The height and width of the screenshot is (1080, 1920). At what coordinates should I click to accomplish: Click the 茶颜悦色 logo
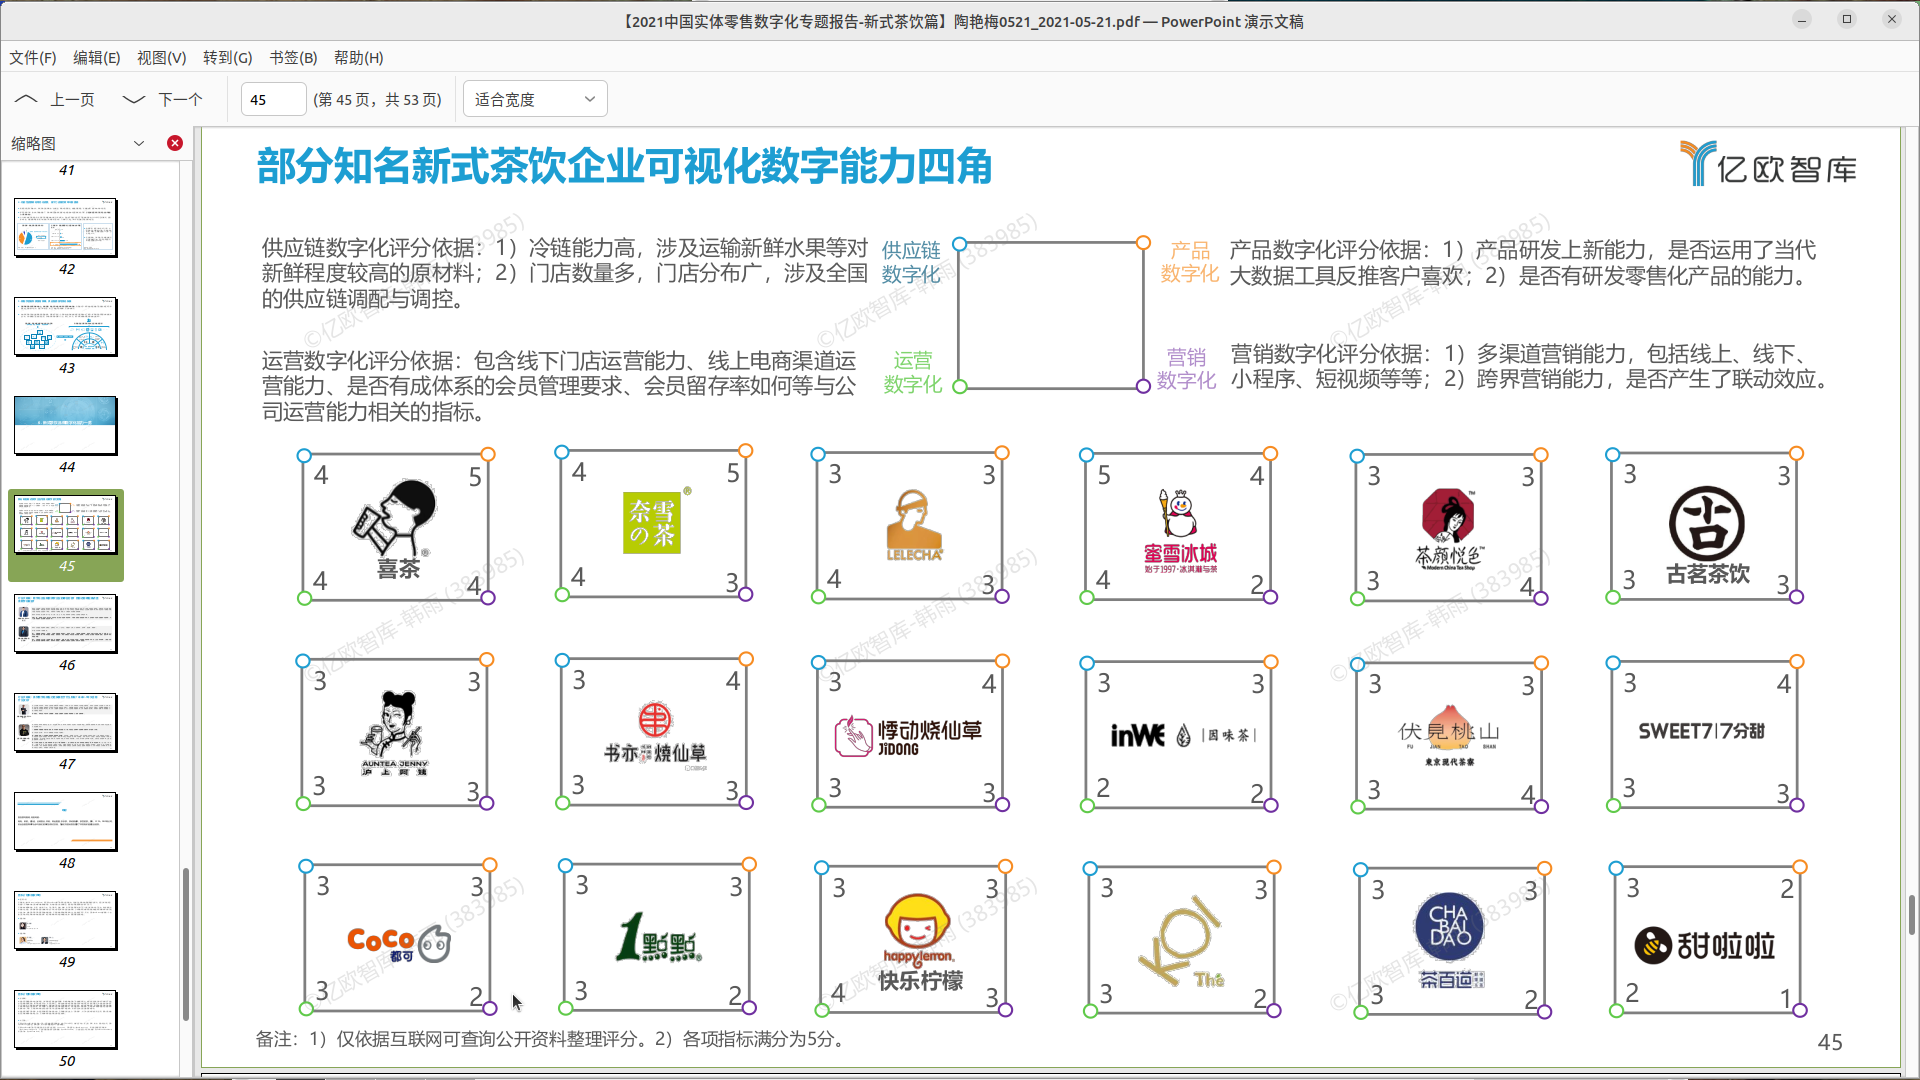(x=1449, y=530)
